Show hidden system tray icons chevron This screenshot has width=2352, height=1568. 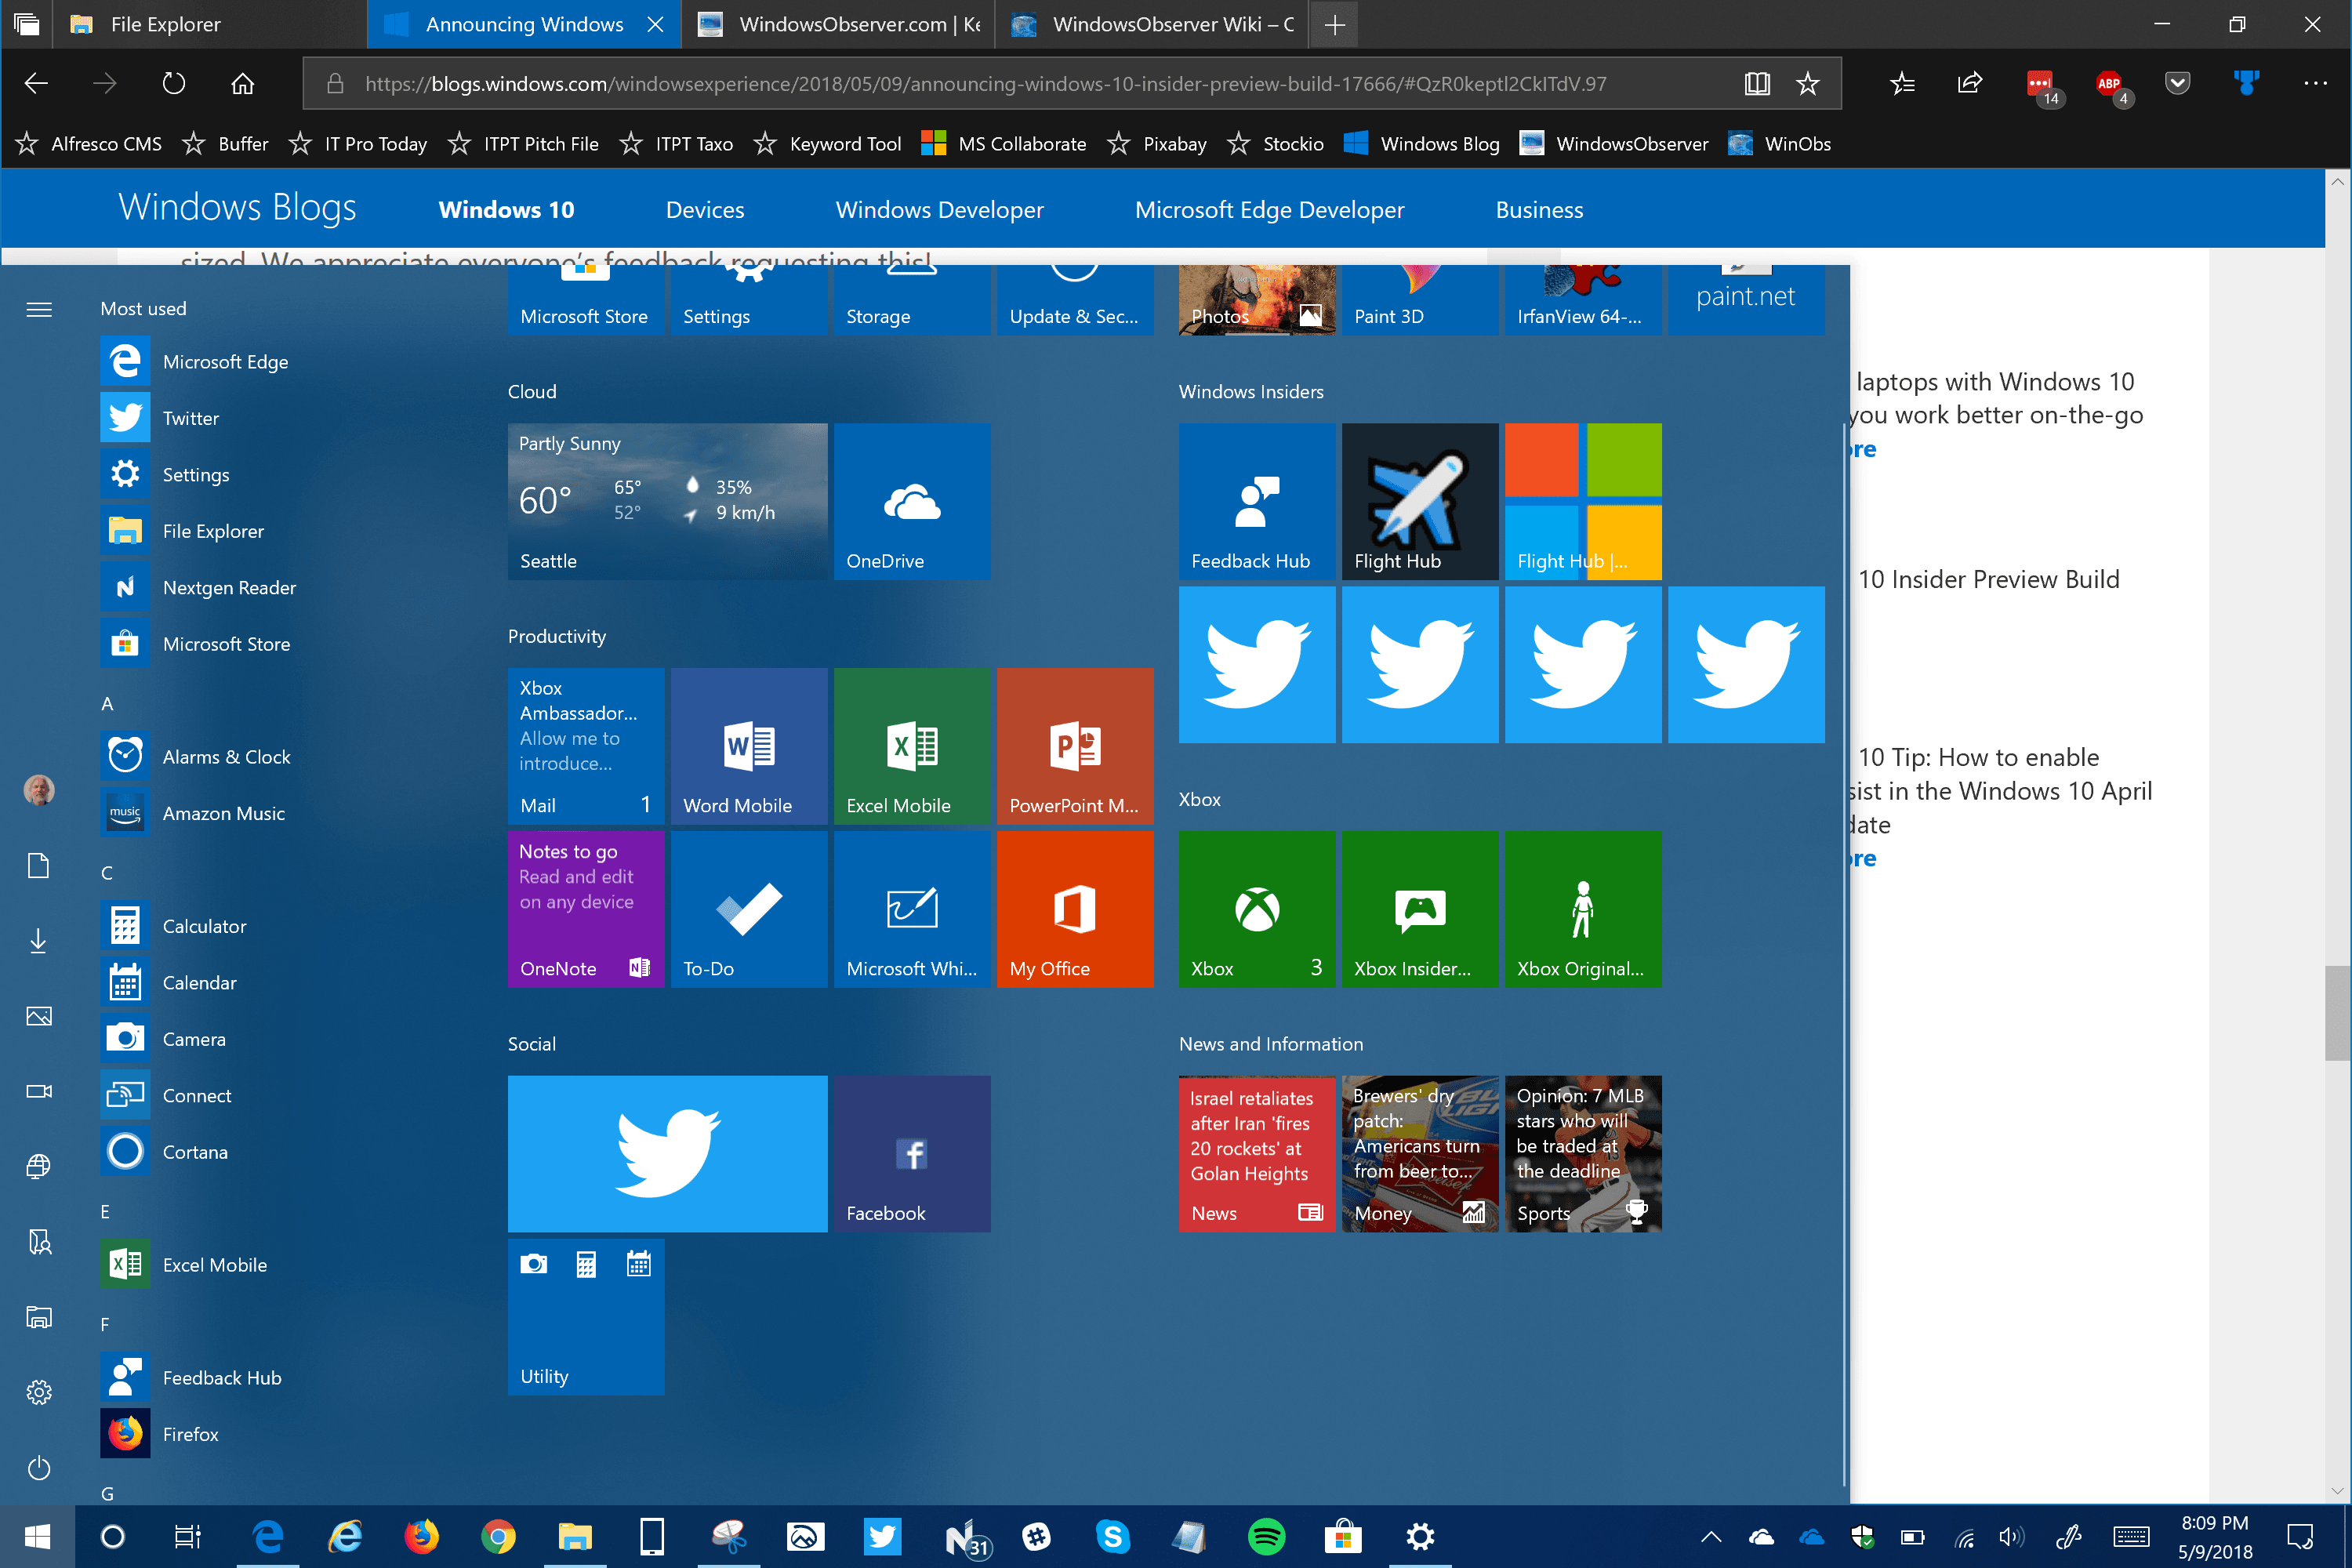(x=1710, y=1536)
